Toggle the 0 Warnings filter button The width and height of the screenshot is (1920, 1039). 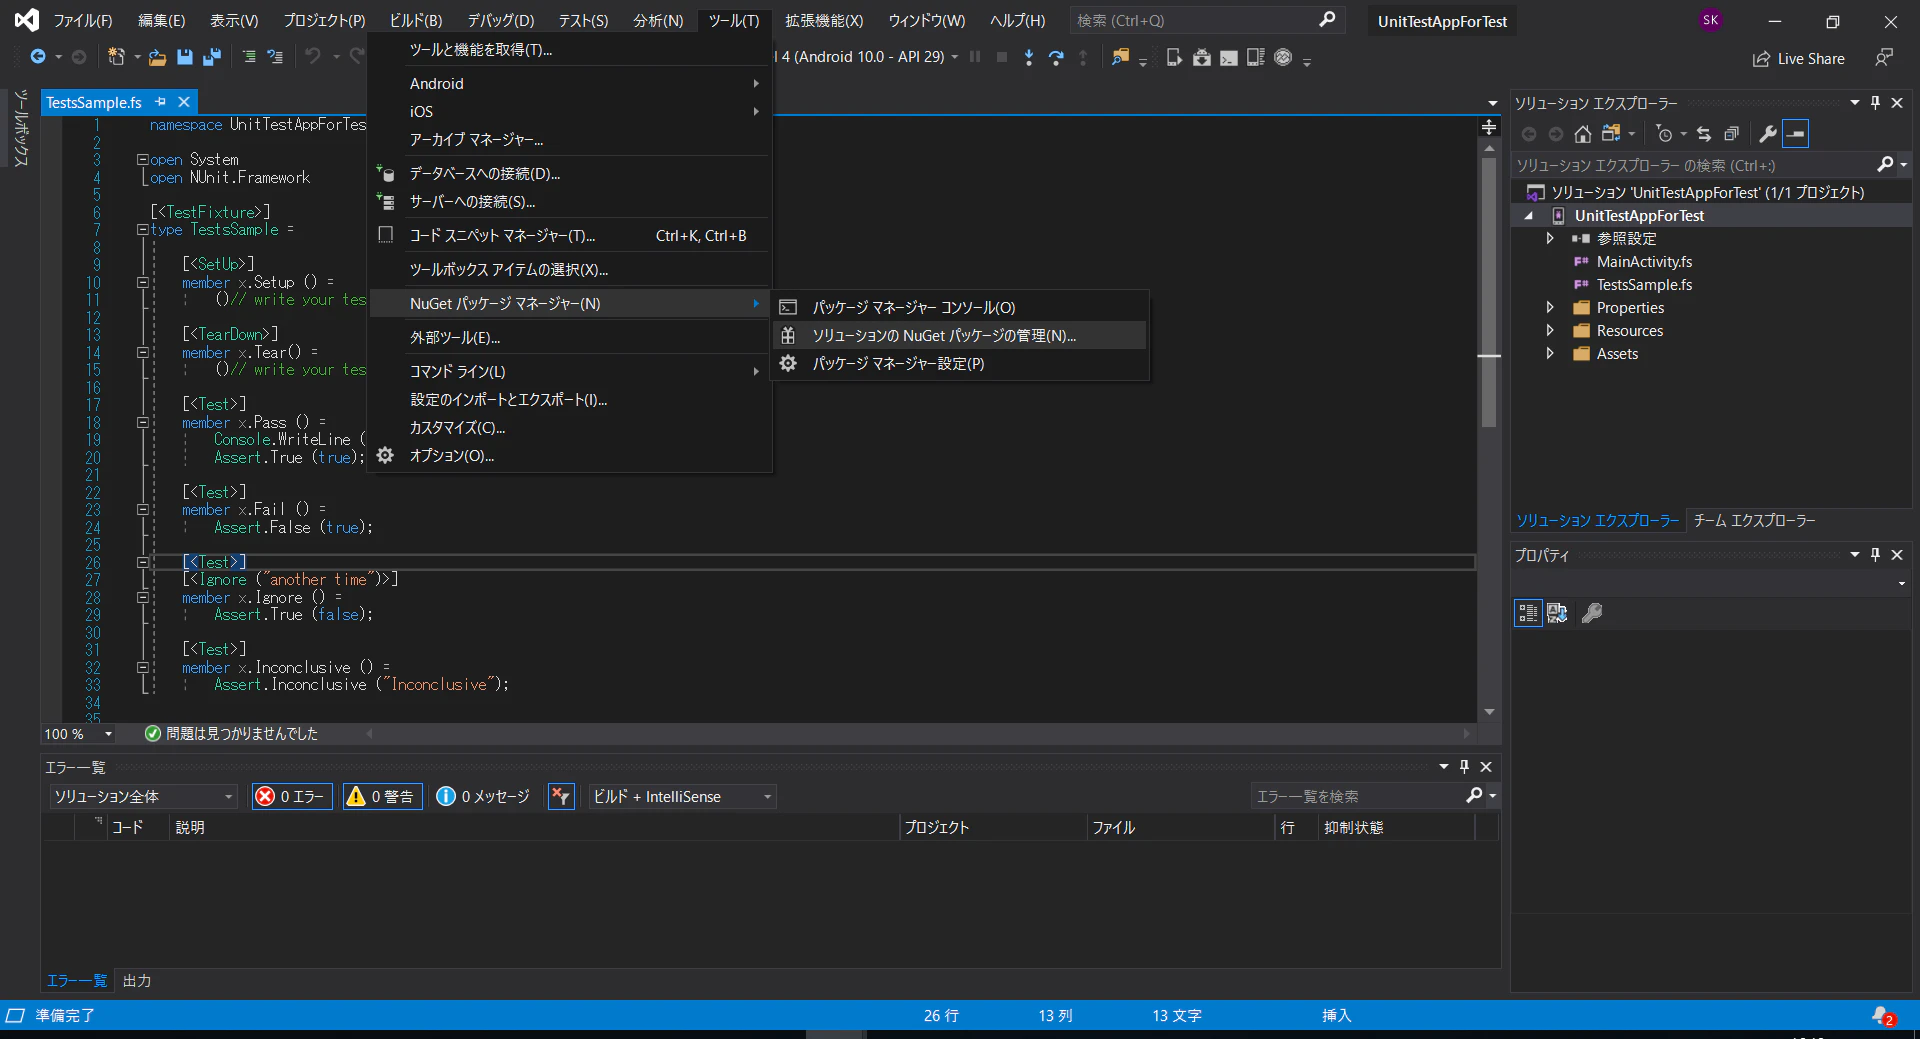pos(382,796)
